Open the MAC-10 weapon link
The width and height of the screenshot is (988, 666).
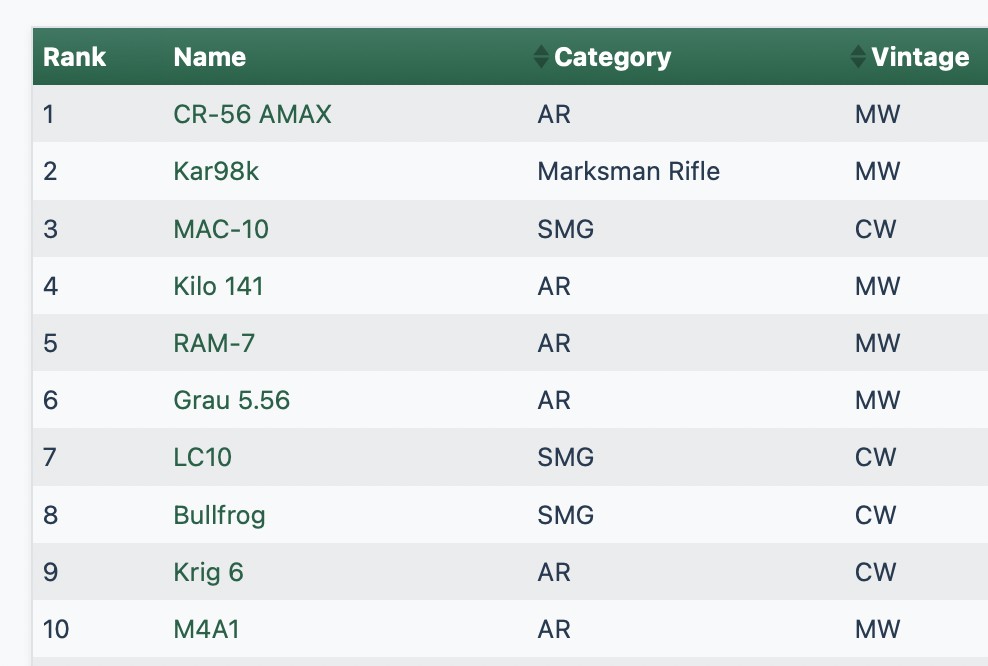(221, 229)
